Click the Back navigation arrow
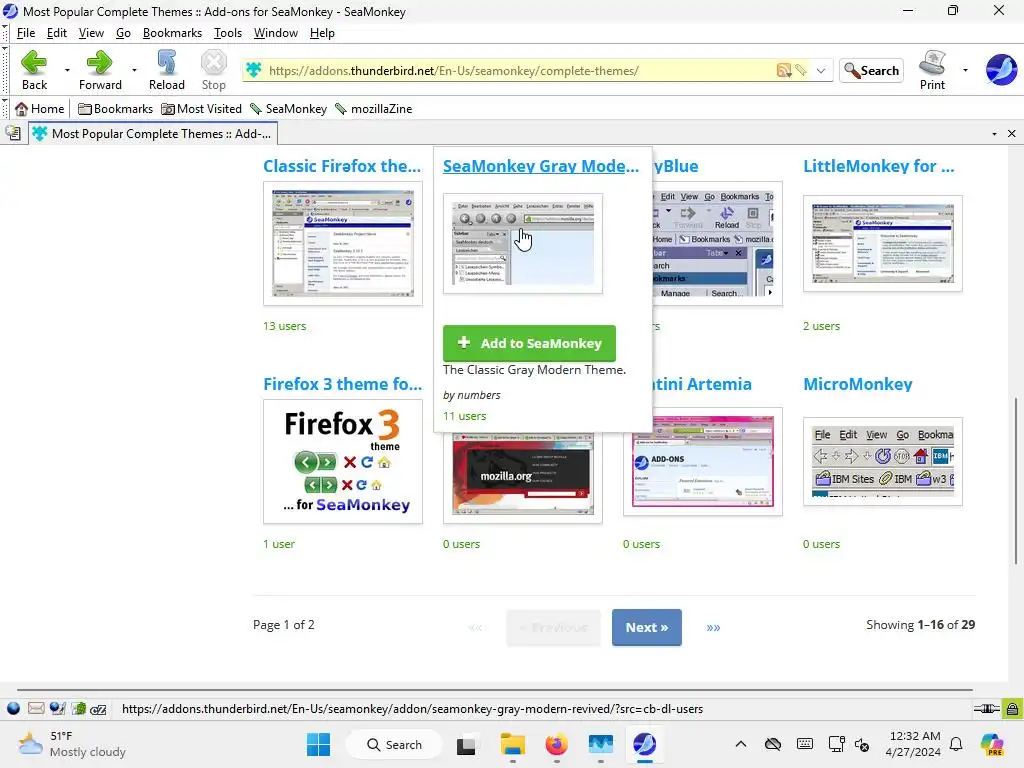 click(34, 63)
